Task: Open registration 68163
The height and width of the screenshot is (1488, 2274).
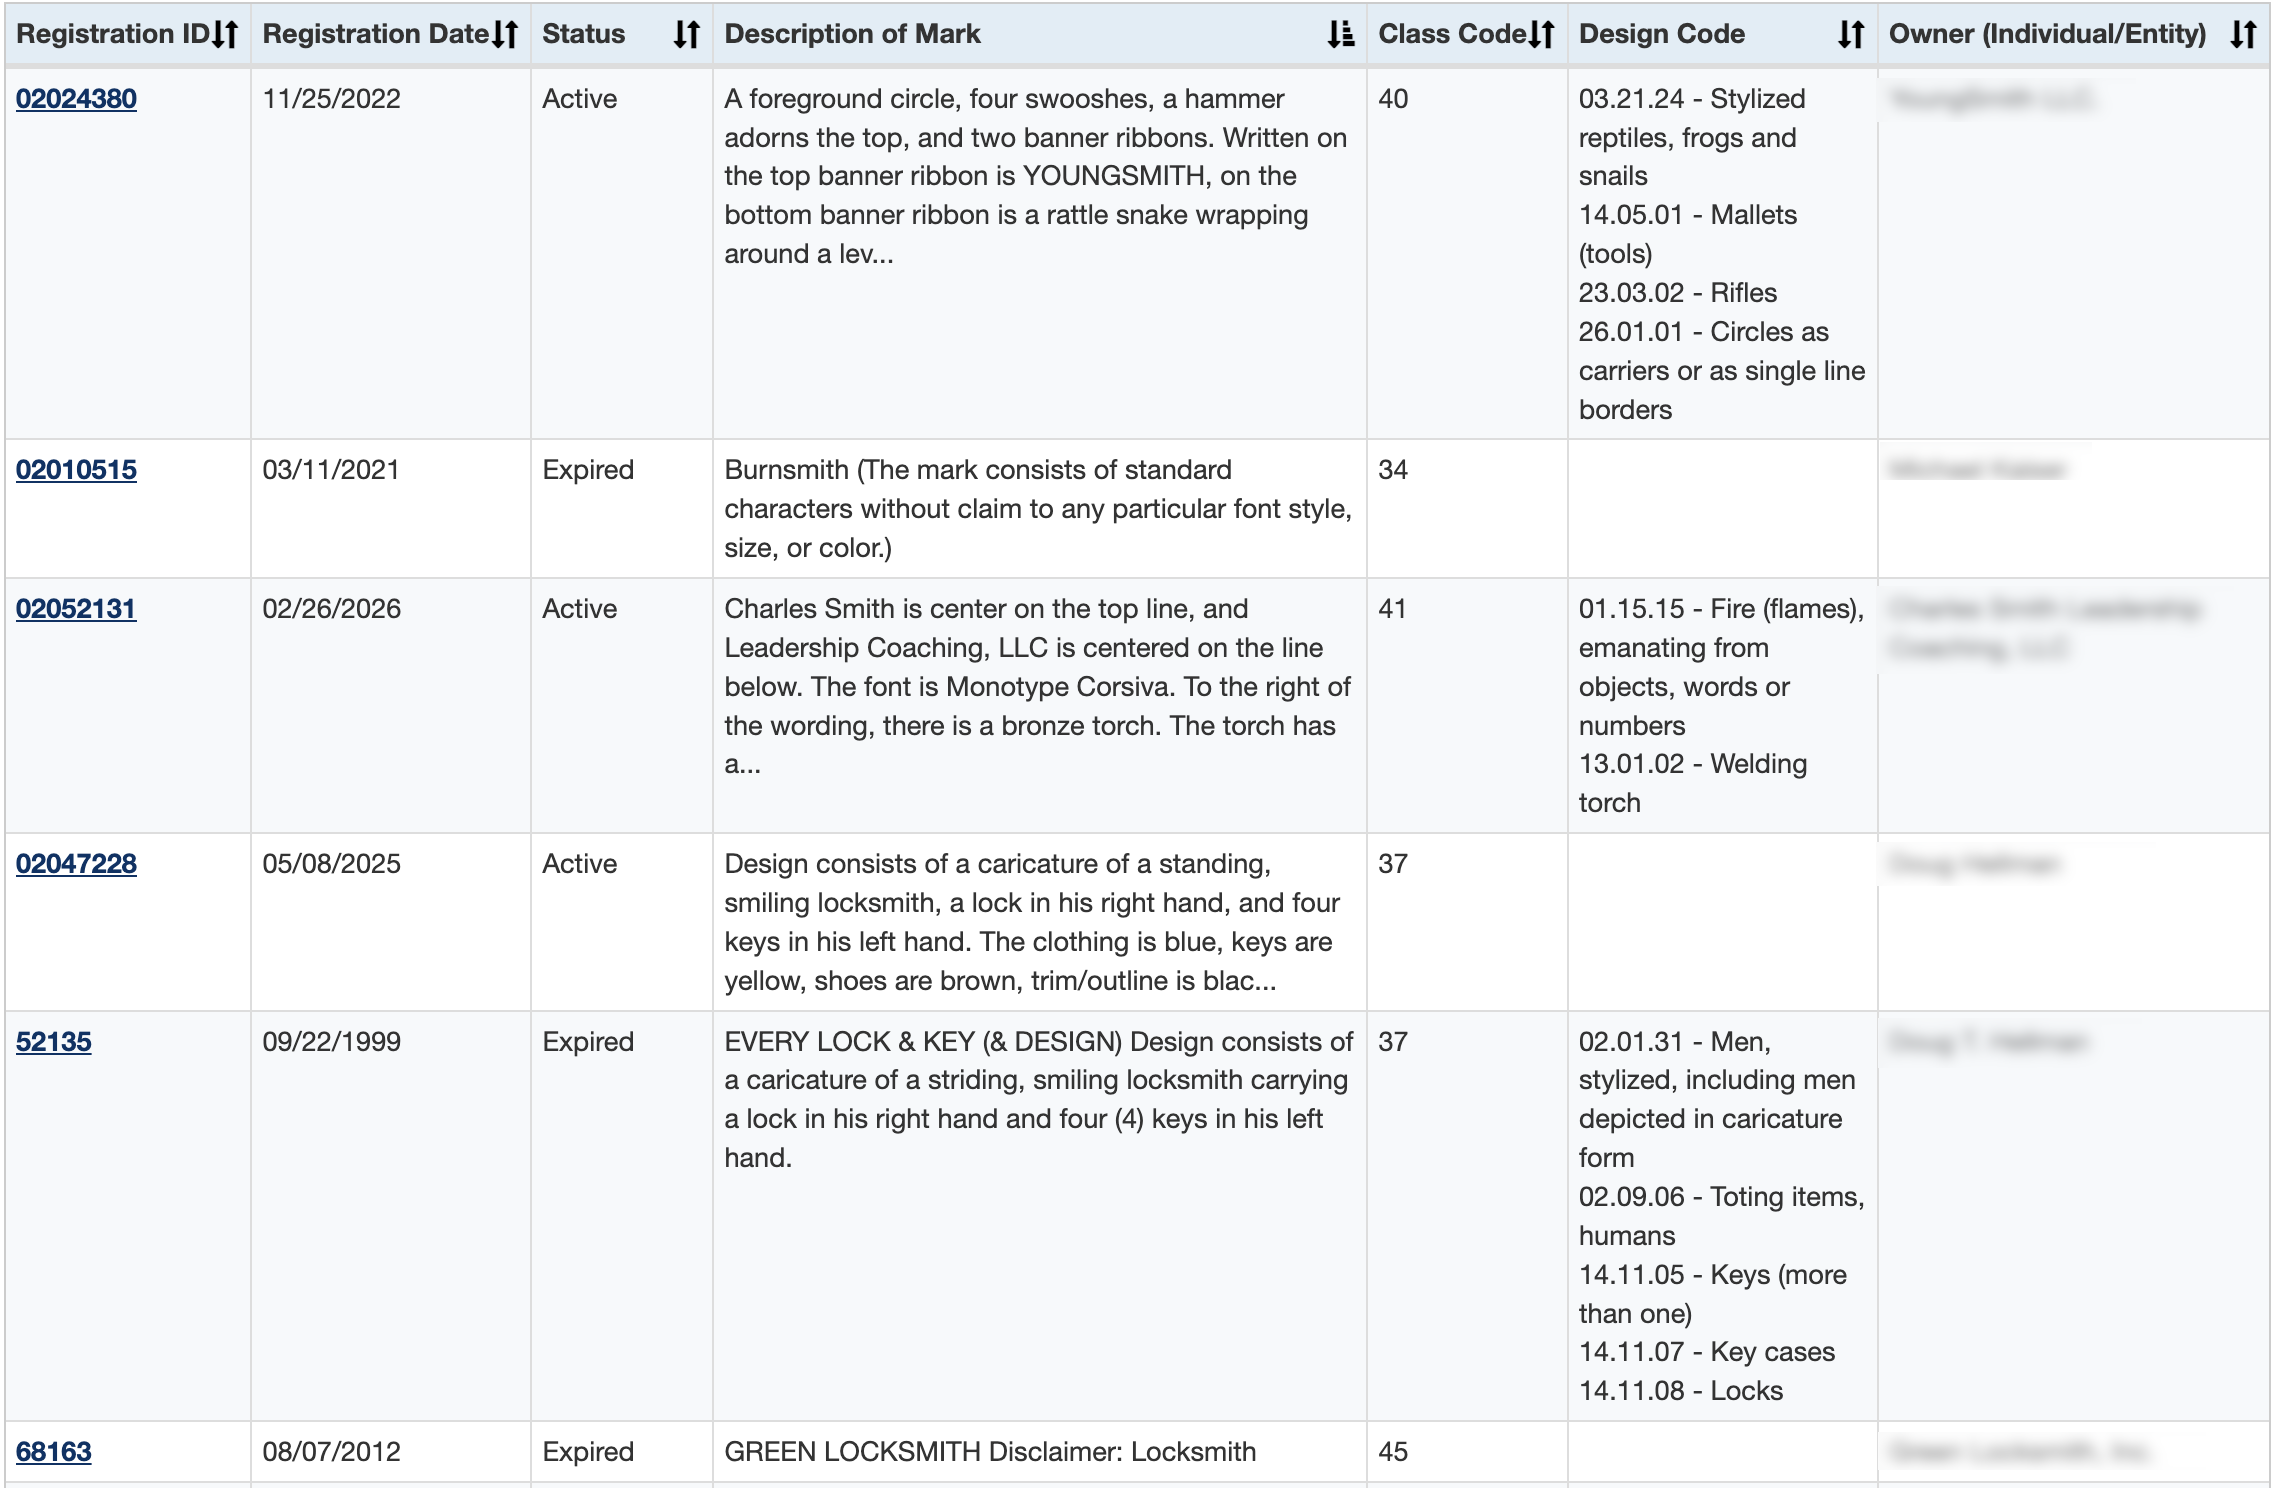Action: coord(54,1452)
